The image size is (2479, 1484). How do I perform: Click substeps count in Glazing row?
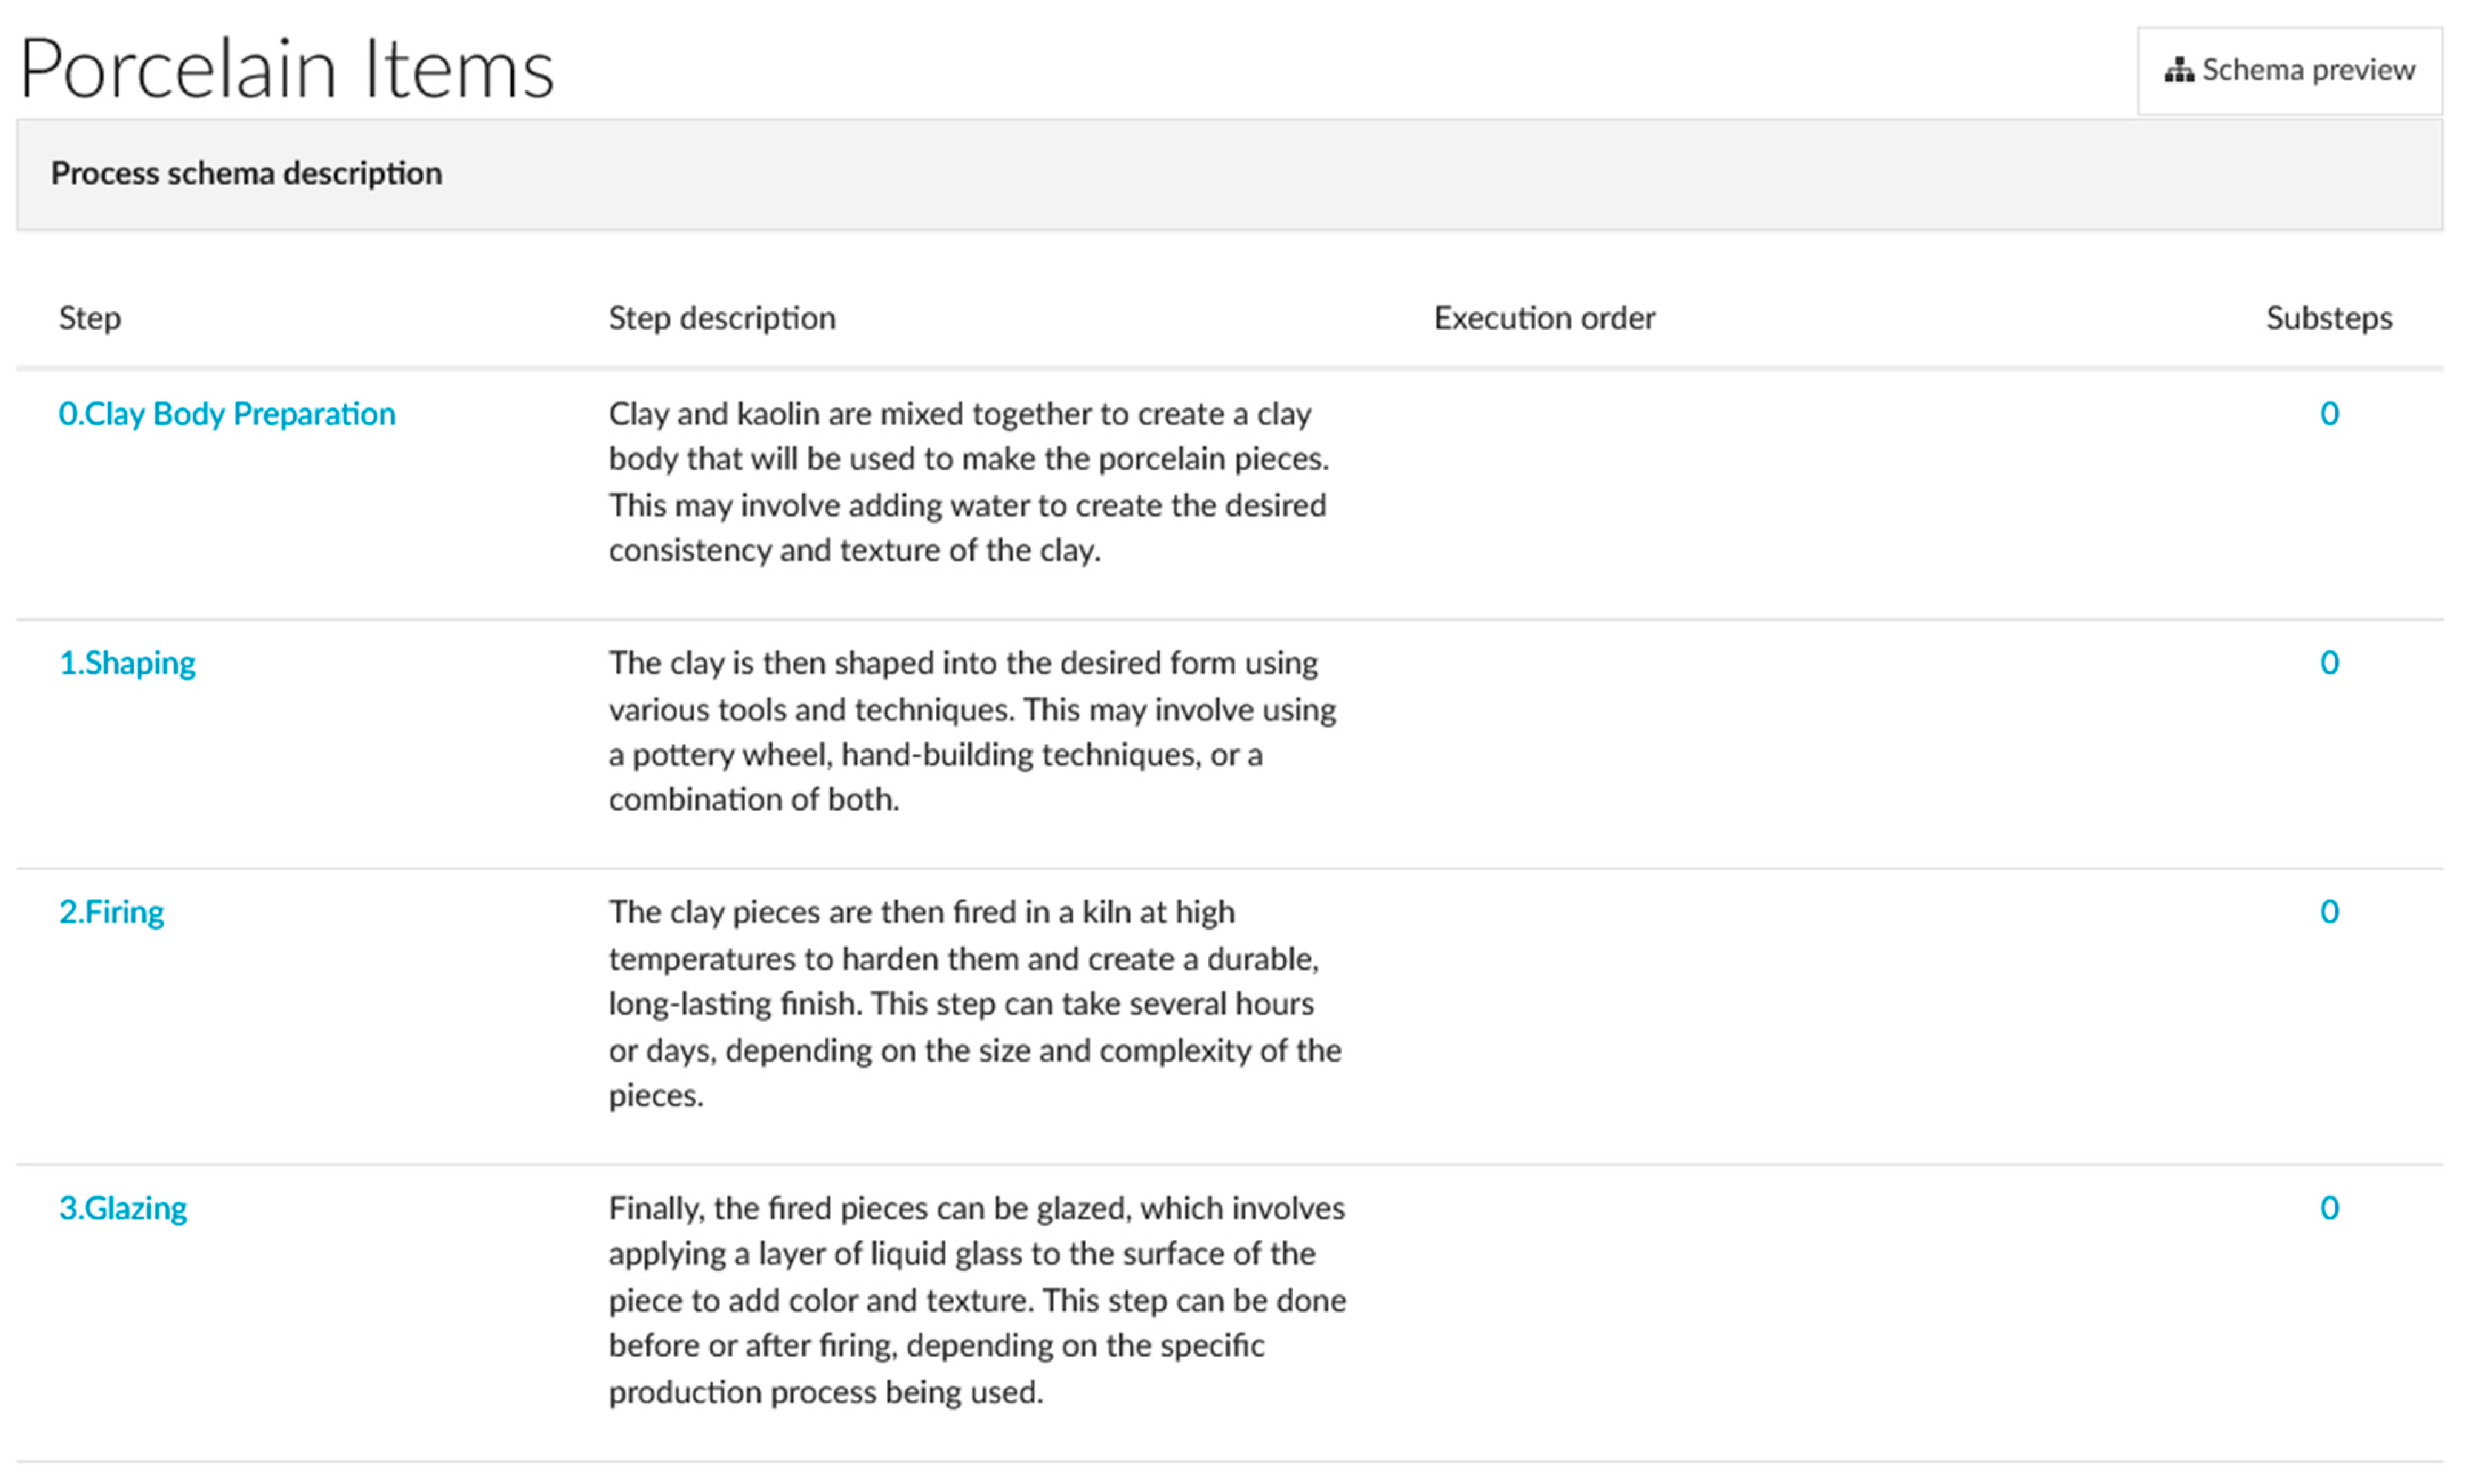coord(2329,1208)
